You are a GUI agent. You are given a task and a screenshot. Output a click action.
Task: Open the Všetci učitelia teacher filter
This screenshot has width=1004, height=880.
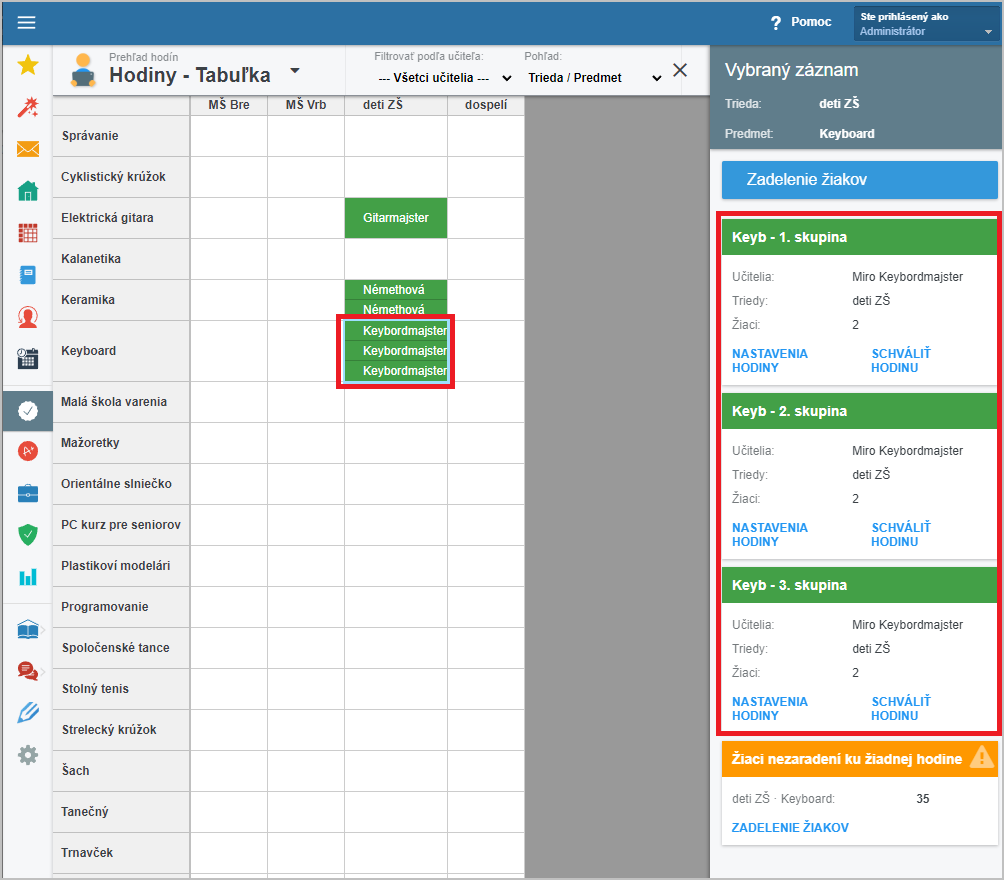coord(444,78)
